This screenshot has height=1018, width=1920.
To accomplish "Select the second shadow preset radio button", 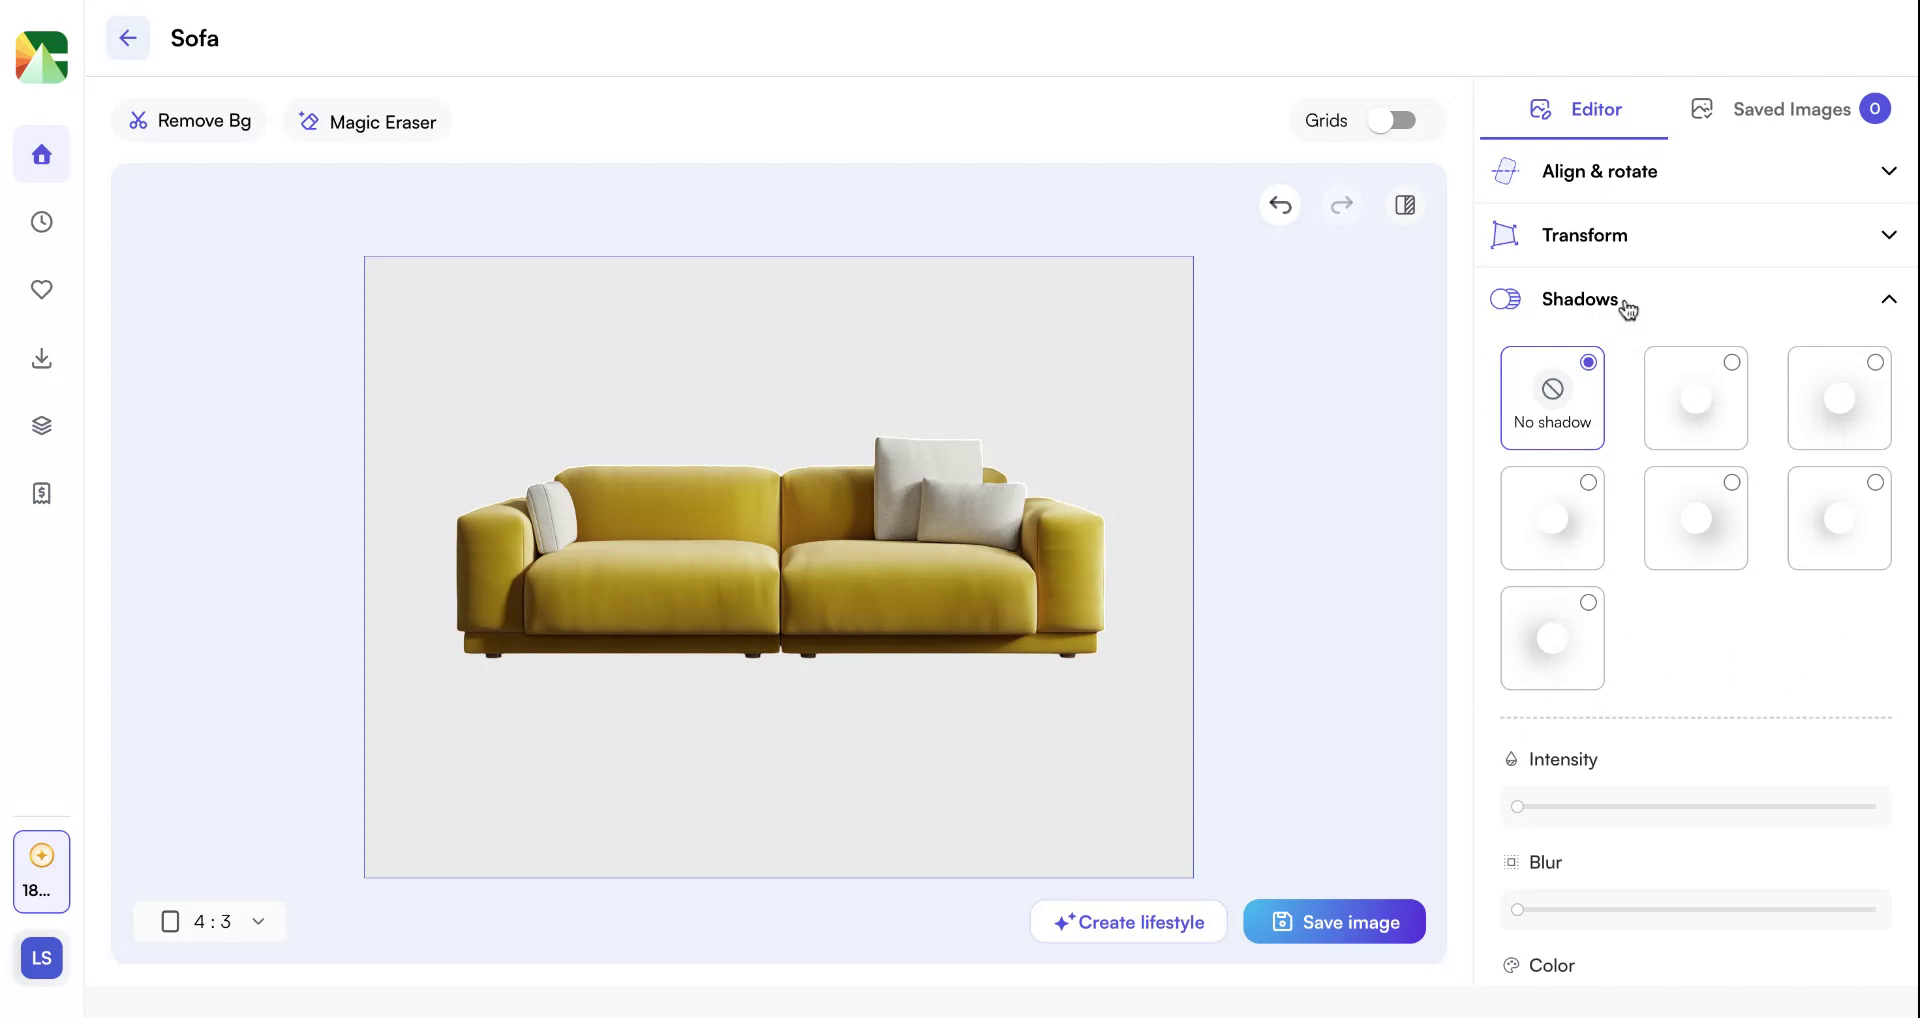I will coord(1730,362).
